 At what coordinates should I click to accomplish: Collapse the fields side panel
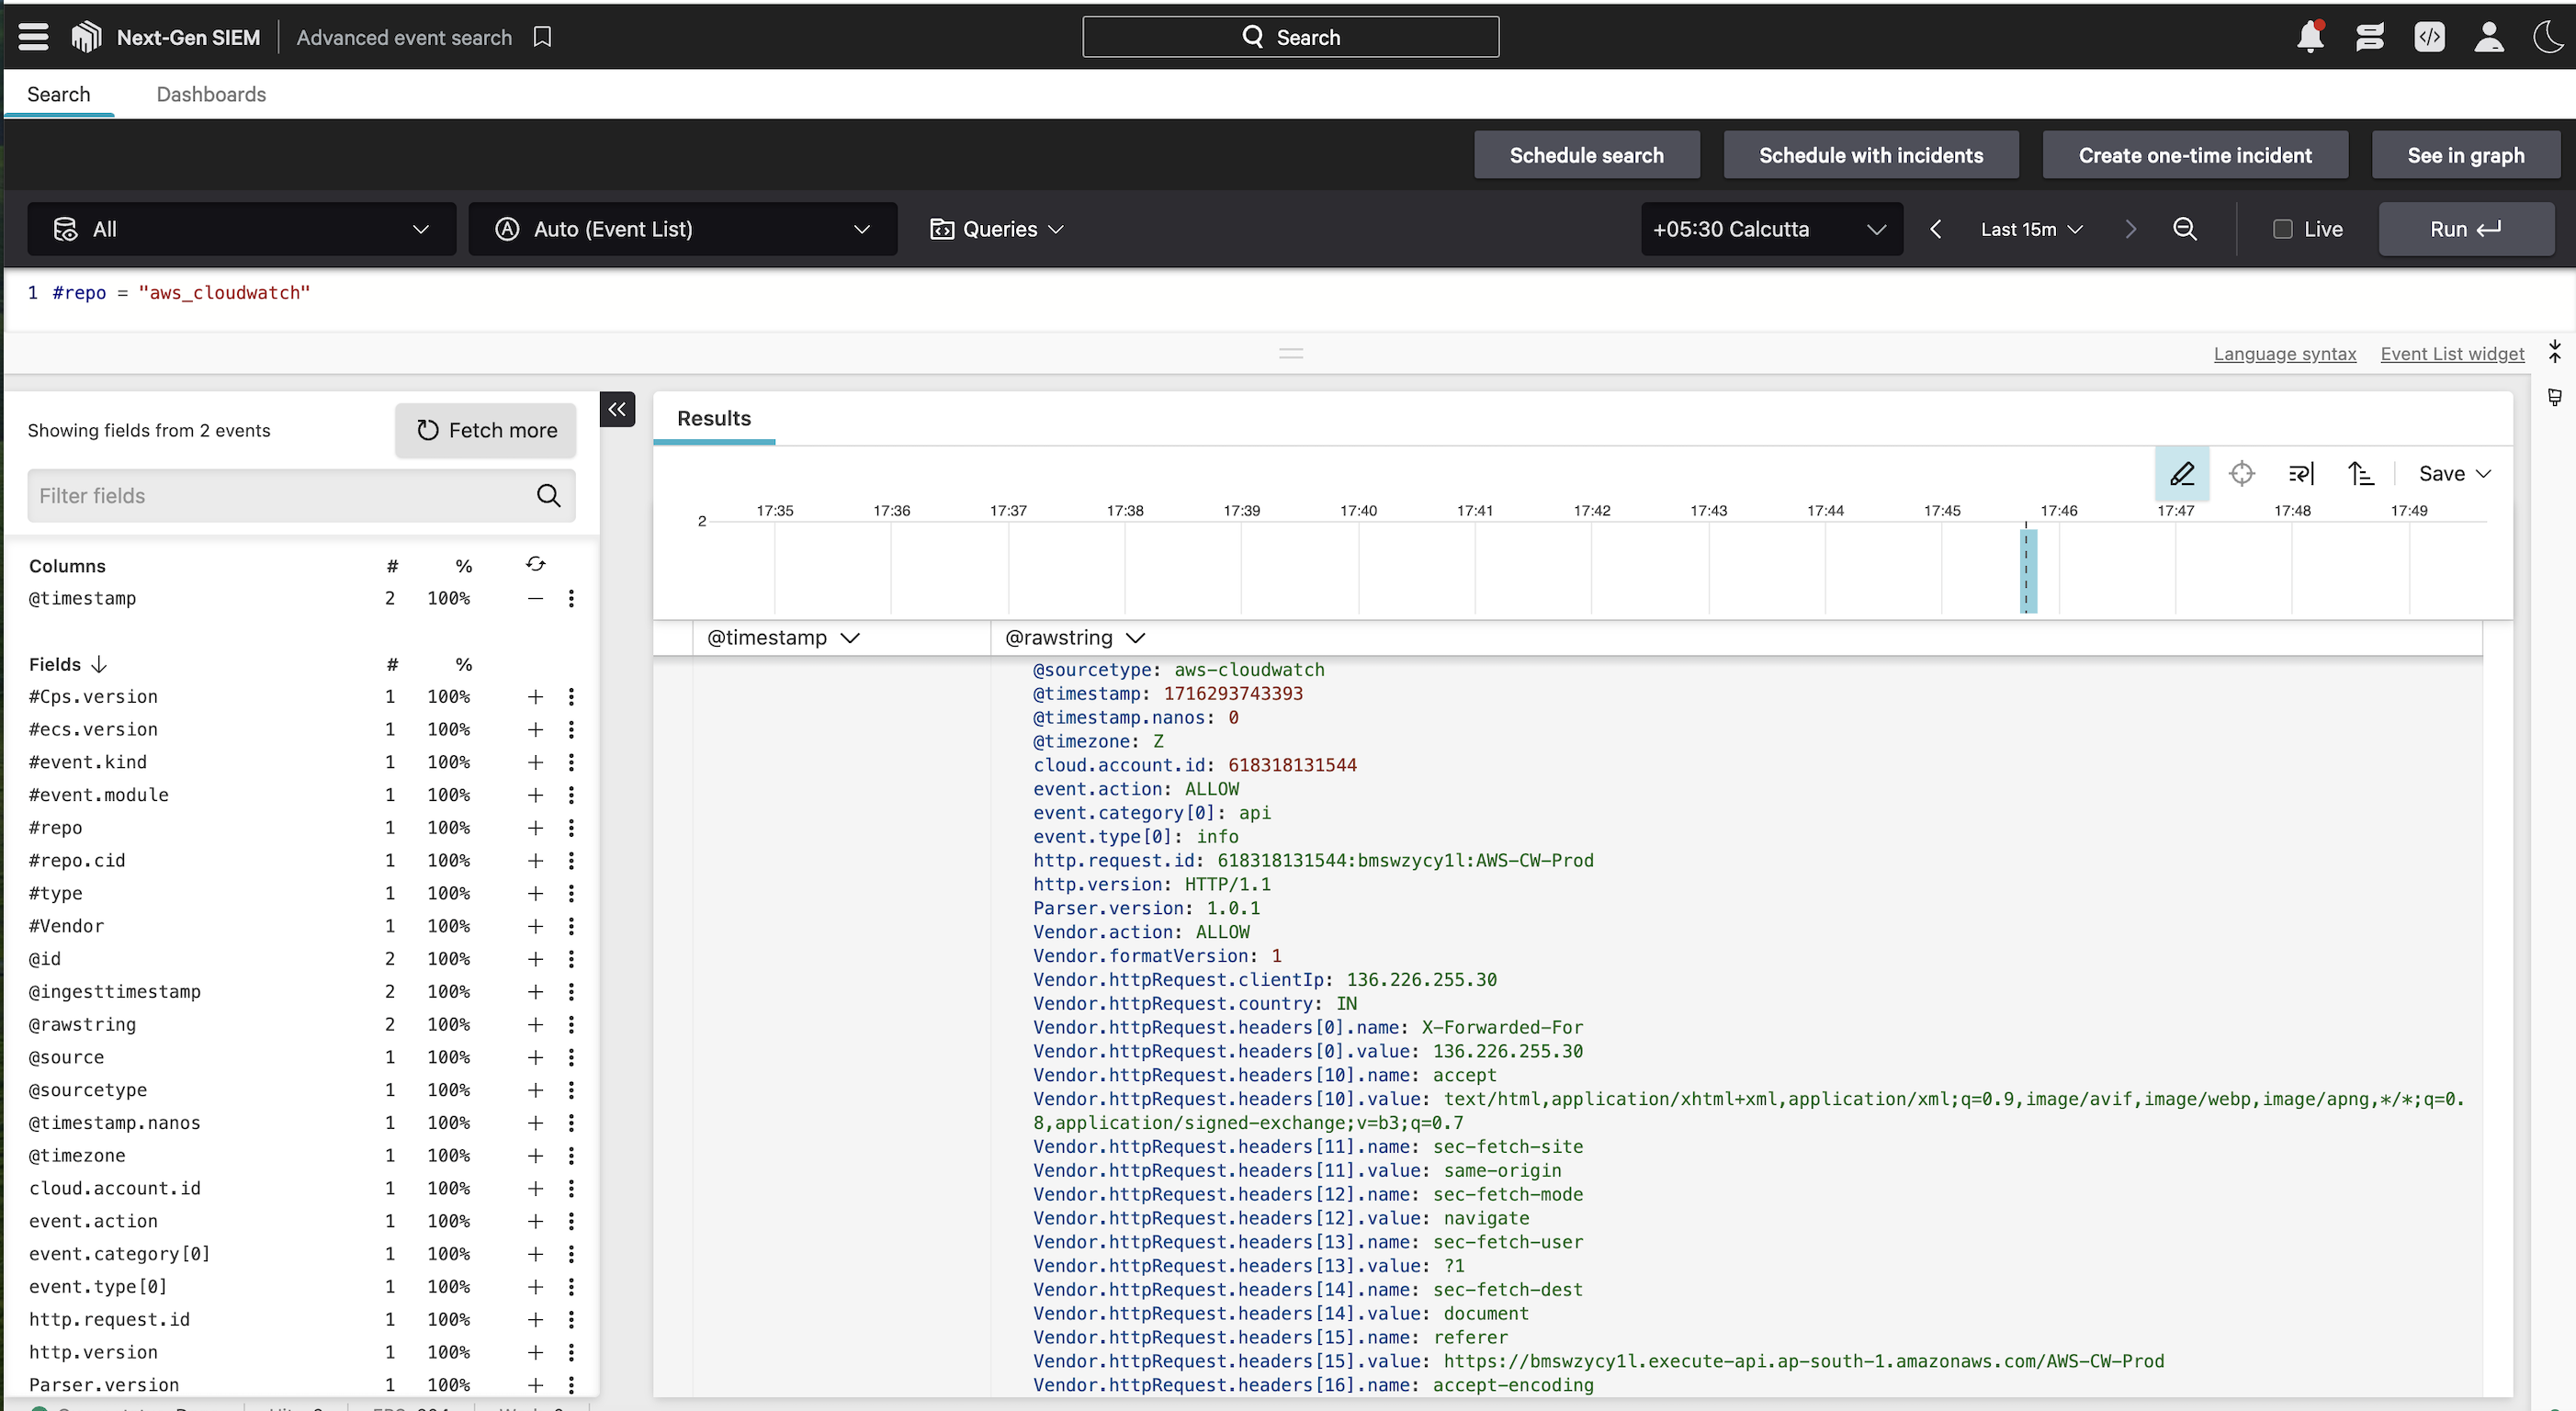(617, 409)
